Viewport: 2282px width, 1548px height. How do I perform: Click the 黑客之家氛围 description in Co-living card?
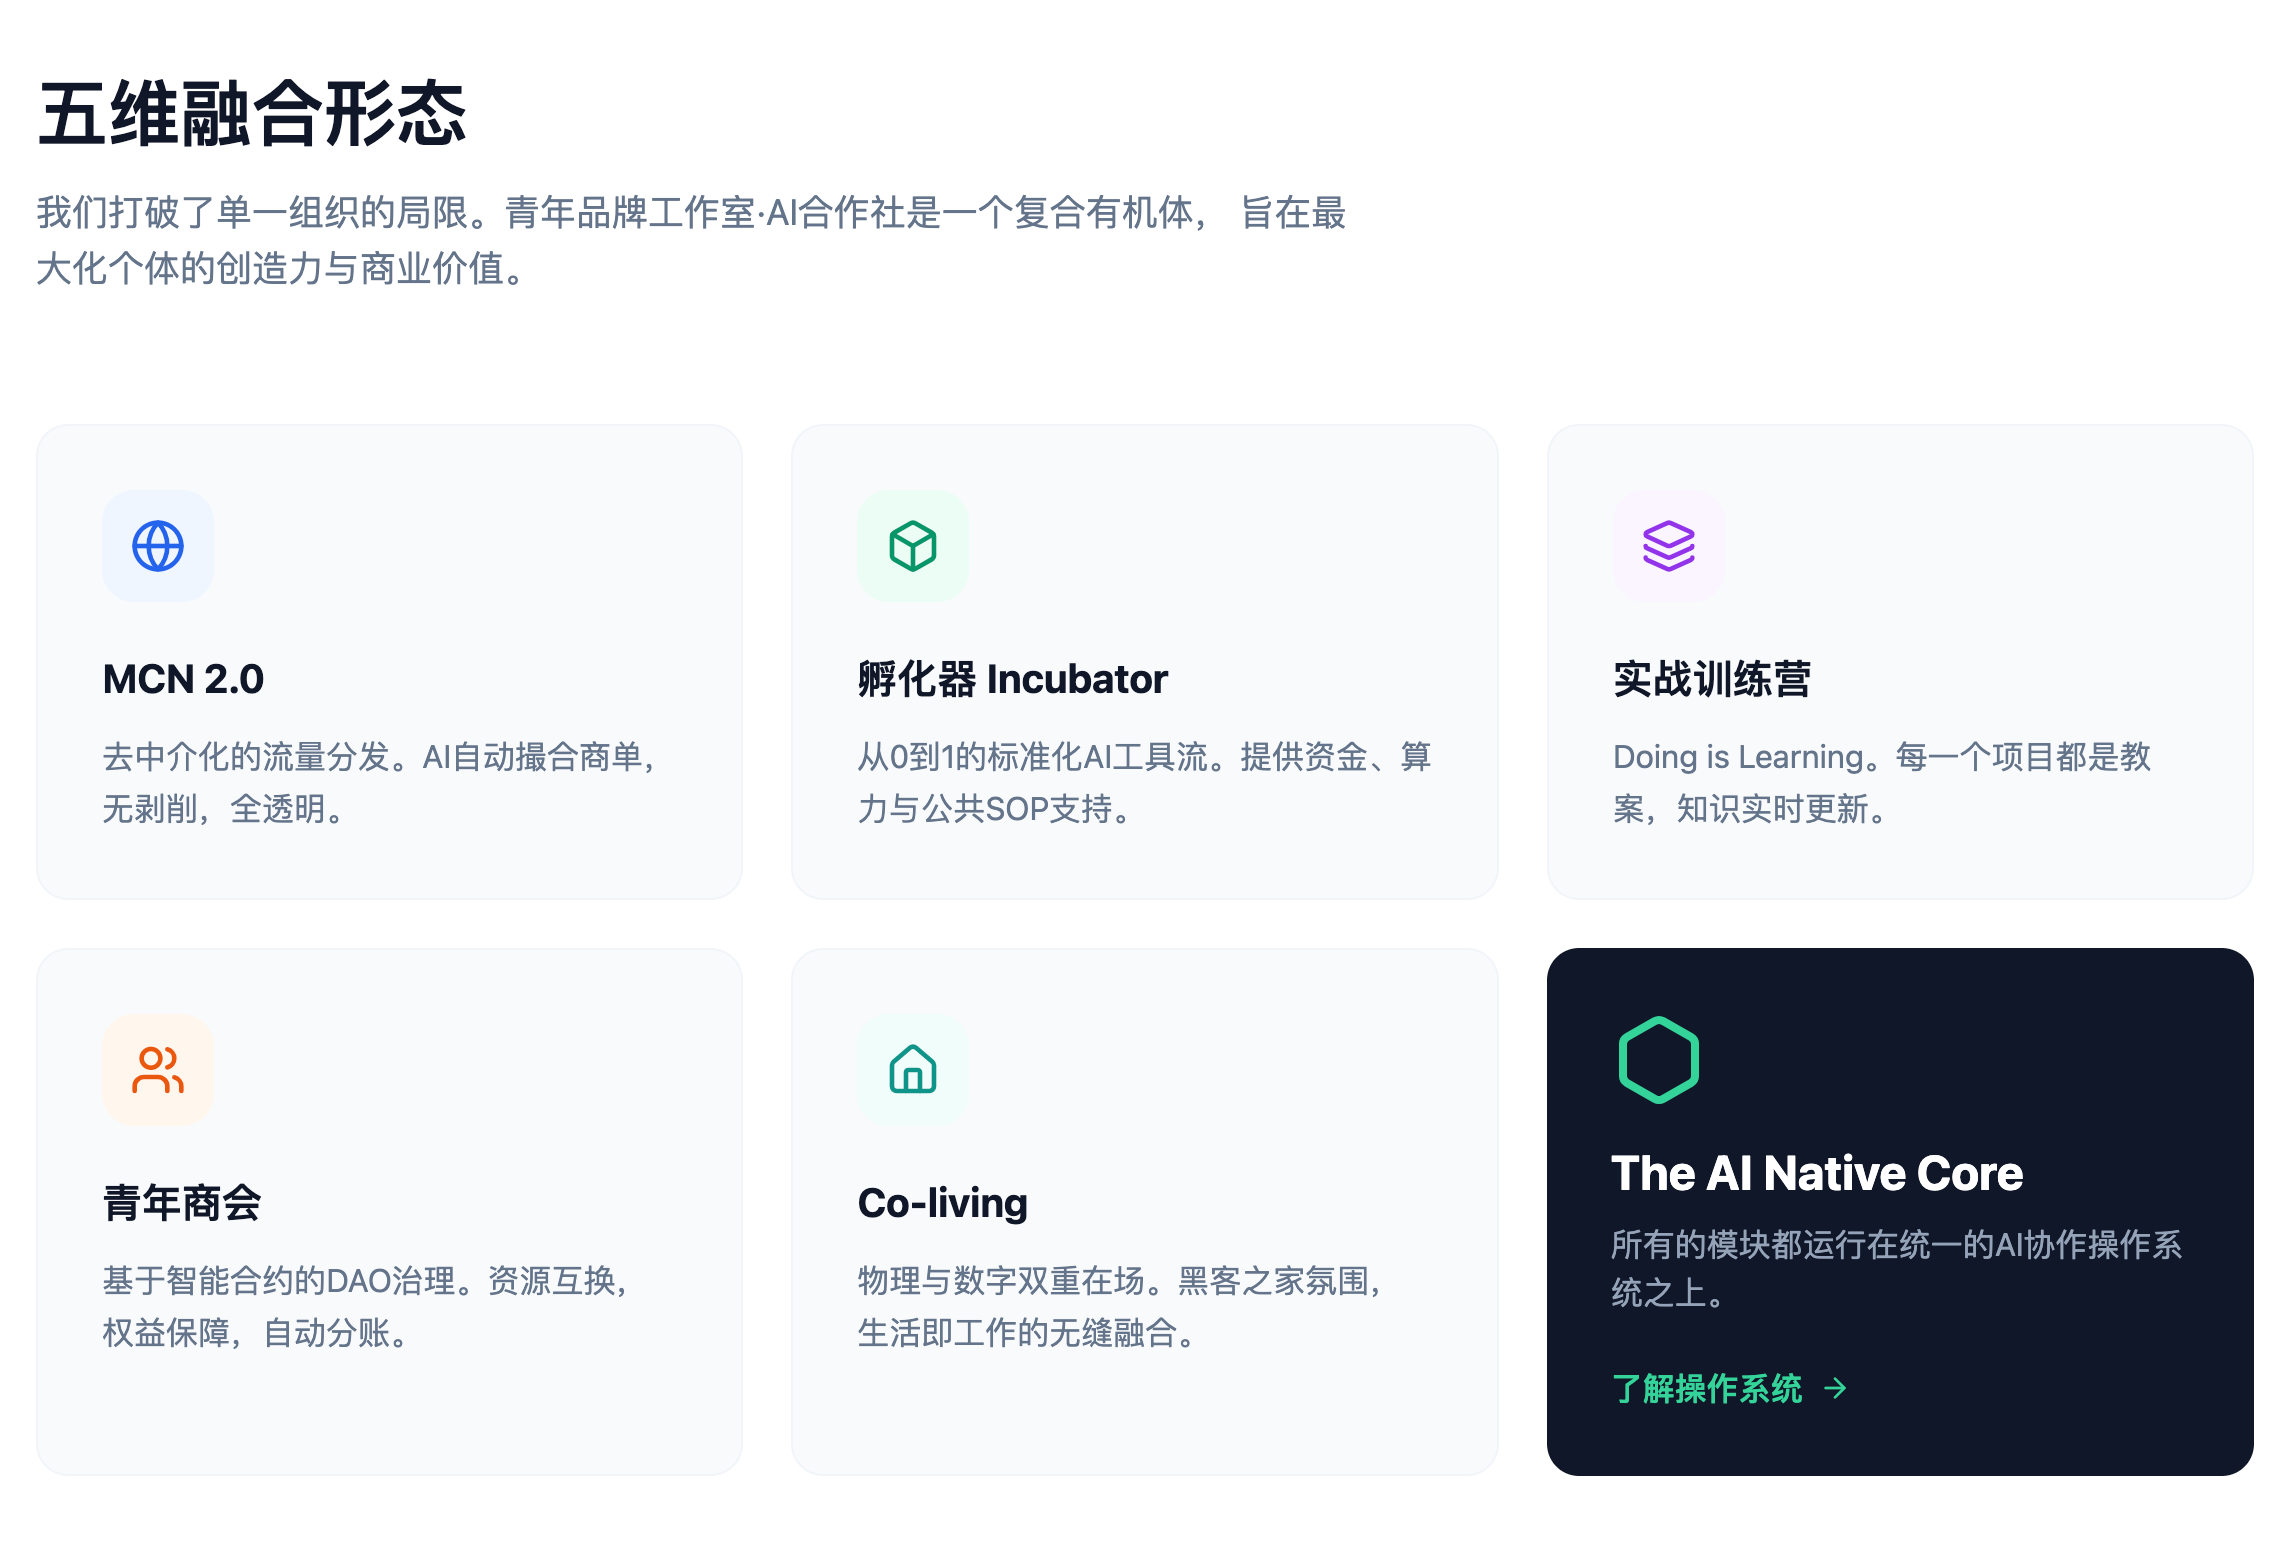(x=1120, y=1306)
